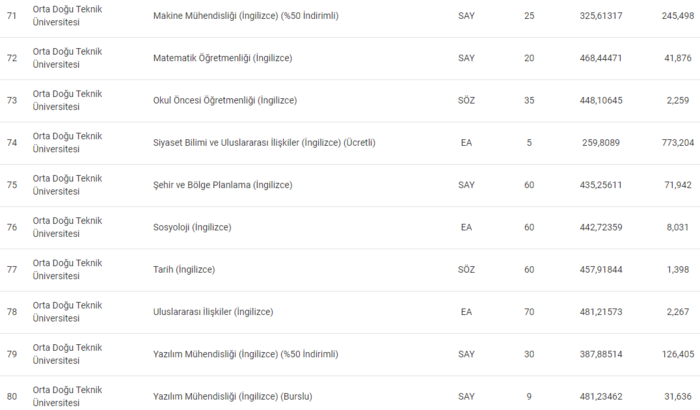Open Sosyoloji (İngilizce) program entry
Screen dimensions: 700x410
[x=192, y=228]
